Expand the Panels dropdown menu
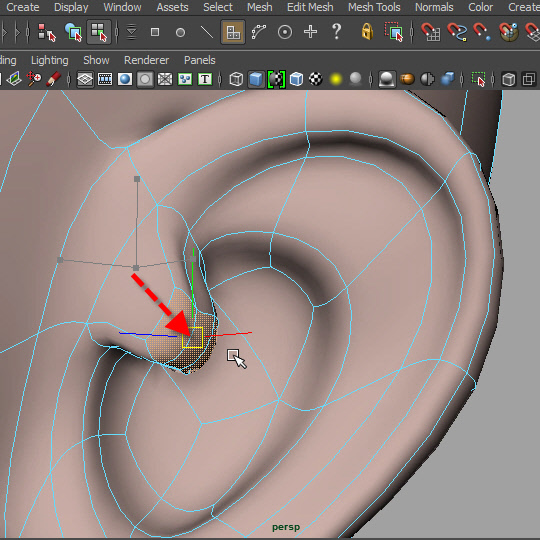Screen dimensions: 540x540 pyautogui.click(x=199, y=60)
